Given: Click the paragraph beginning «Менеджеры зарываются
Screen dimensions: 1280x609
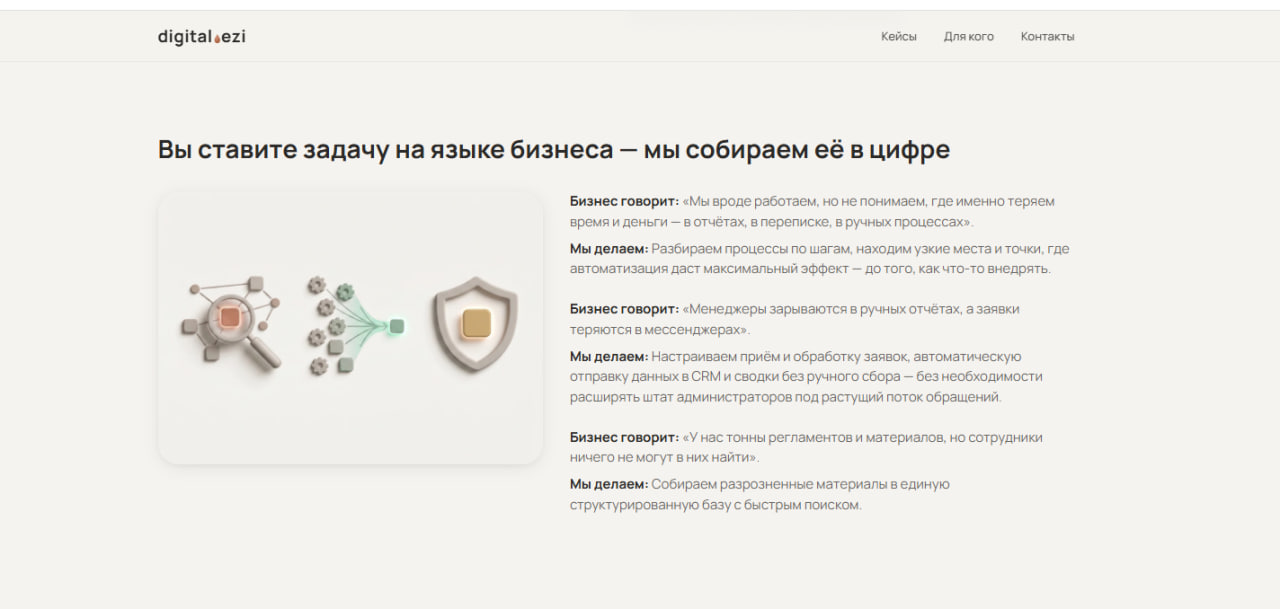Looking at the screenshot, I should [795, 319].
